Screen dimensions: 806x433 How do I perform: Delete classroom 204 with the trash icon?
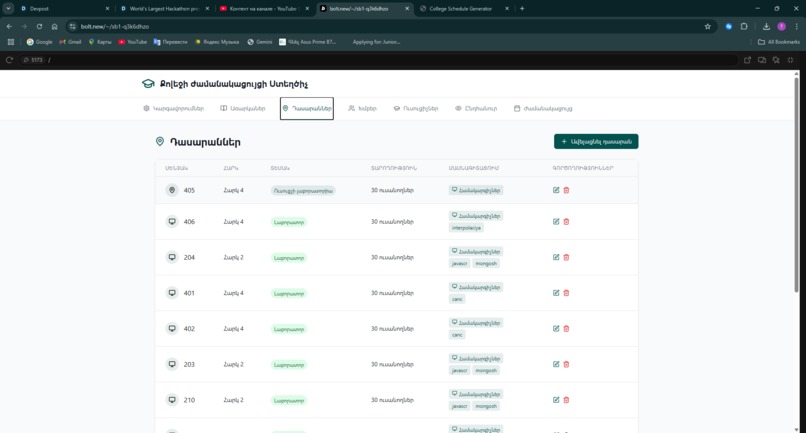tap(566, 257)
